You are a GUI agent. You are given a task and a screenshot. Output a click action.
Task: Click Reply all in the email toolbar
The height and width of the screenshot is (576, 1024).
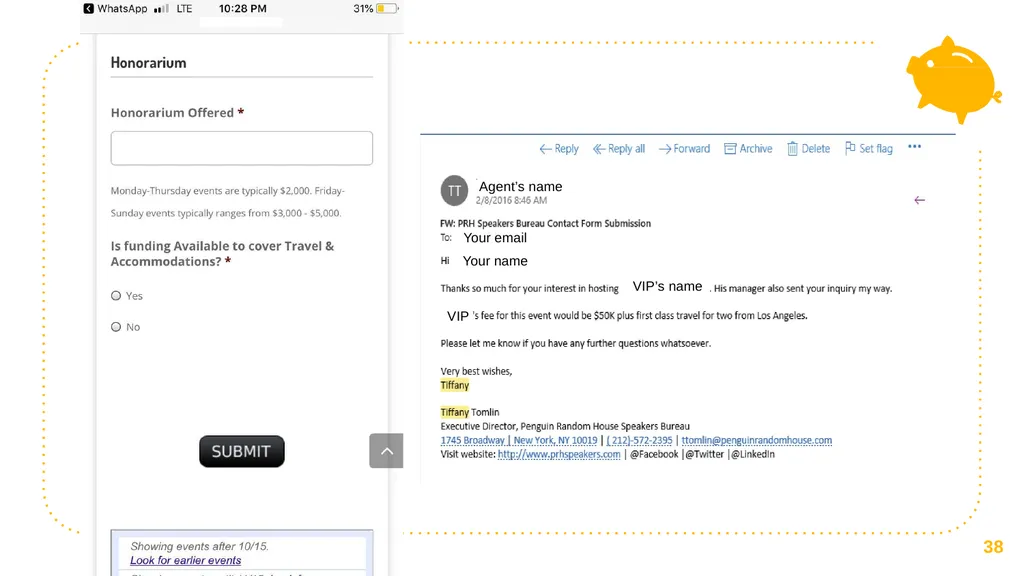(619, 149)
